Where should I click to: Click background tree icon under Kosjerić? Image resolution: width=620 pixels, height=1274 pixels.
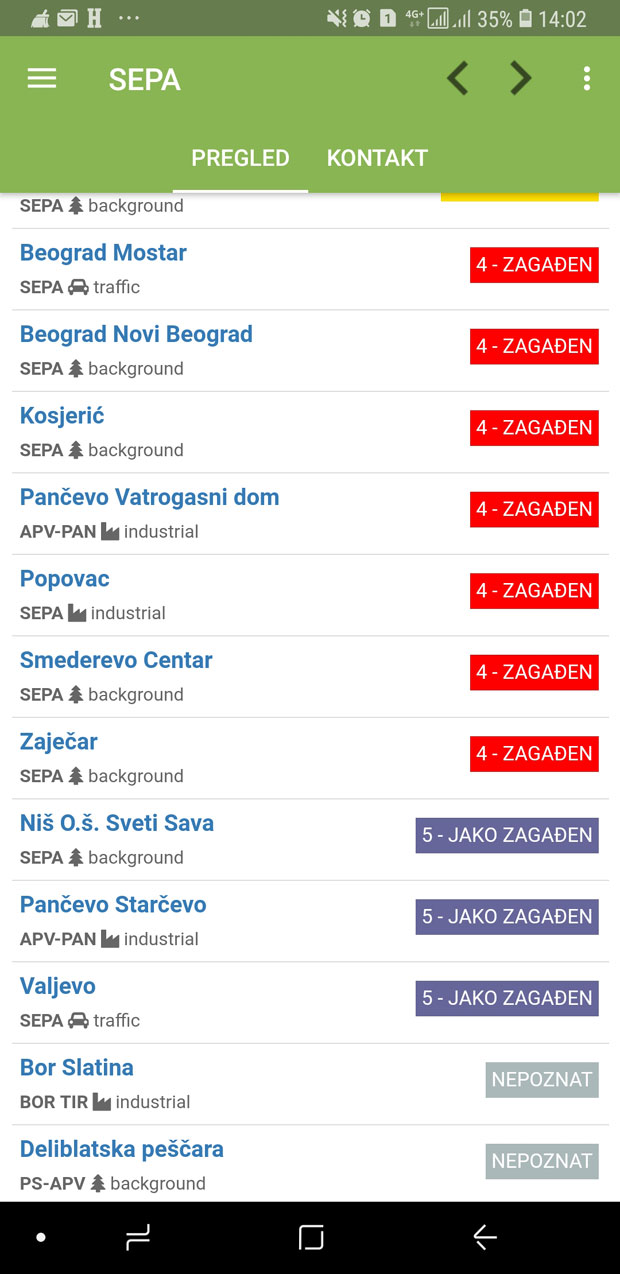point(76,450)
